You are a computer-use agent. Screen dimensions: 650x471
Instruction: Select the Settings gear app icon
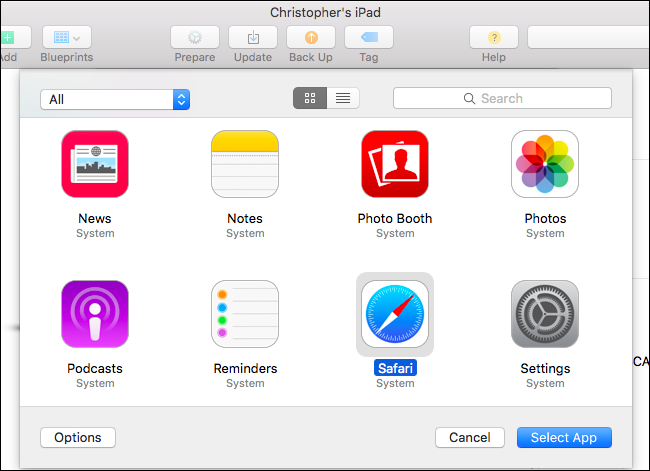click(545, 314)
